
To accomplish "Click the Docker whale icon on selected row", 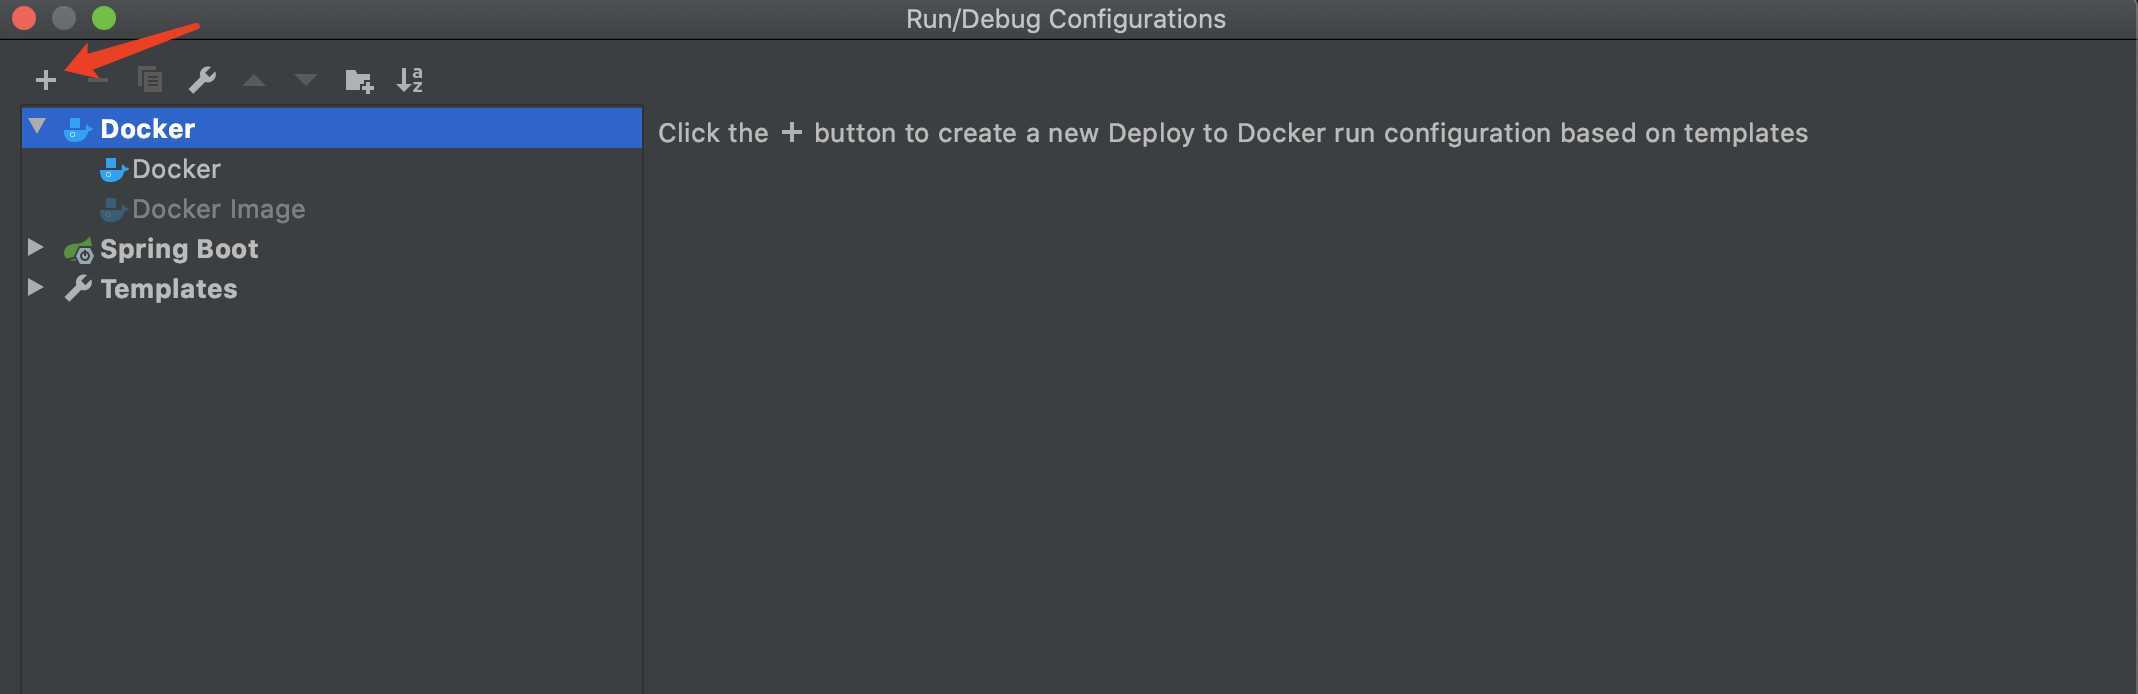I will 77,129.
